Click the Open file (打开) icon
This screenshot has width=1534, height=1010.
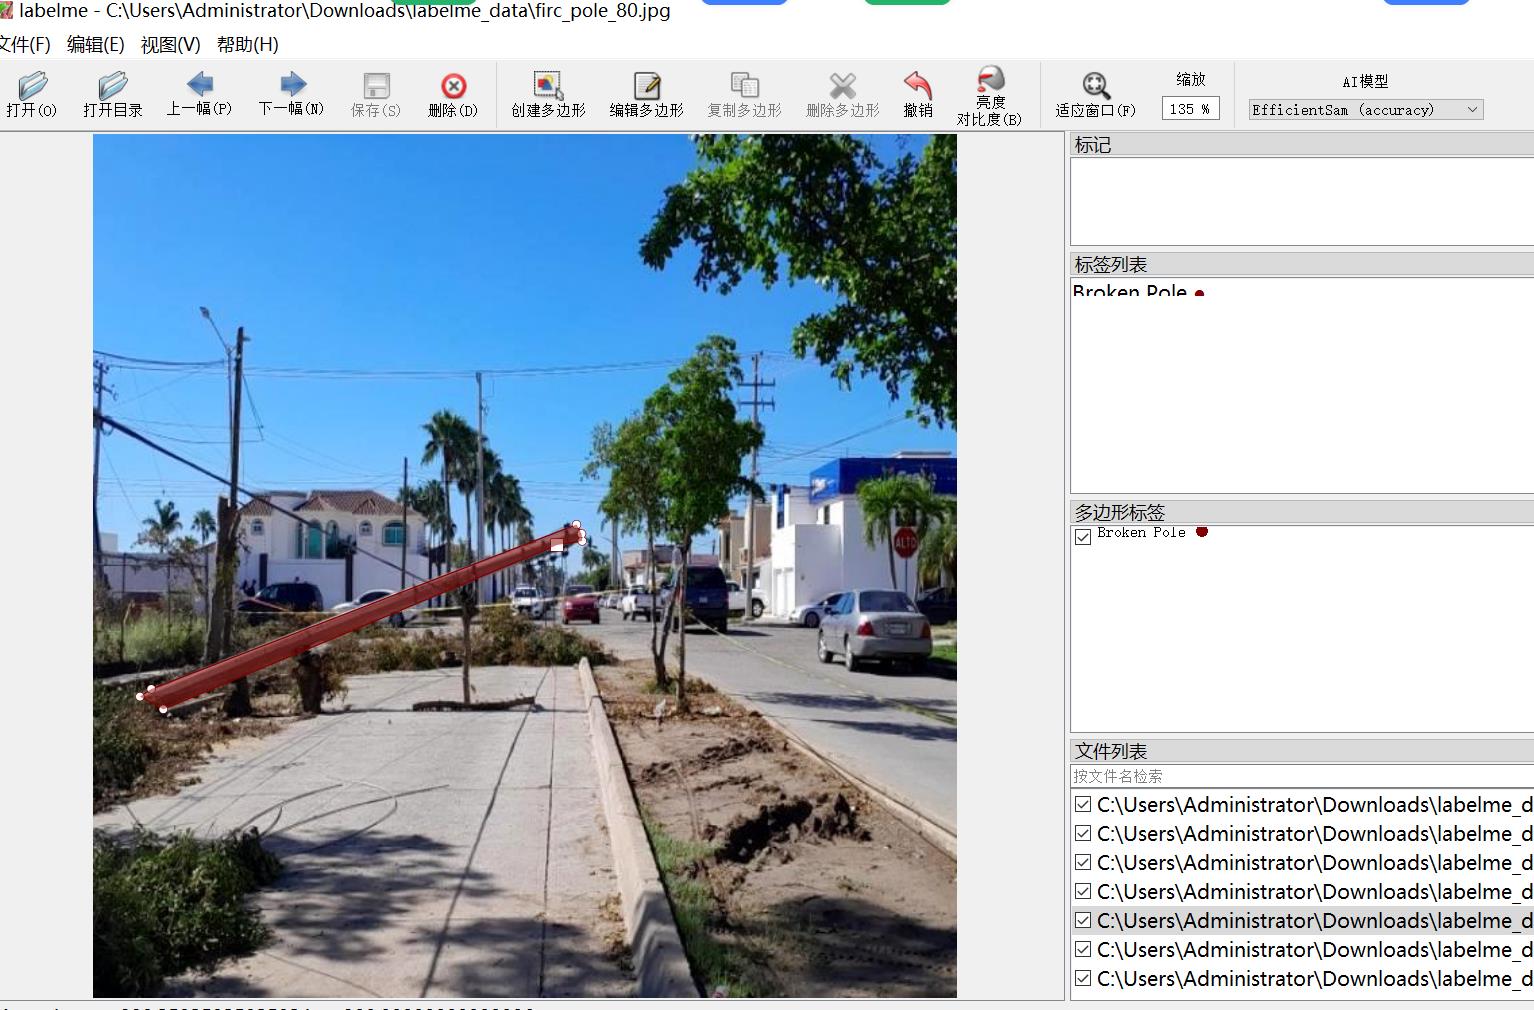click(32, 87)
